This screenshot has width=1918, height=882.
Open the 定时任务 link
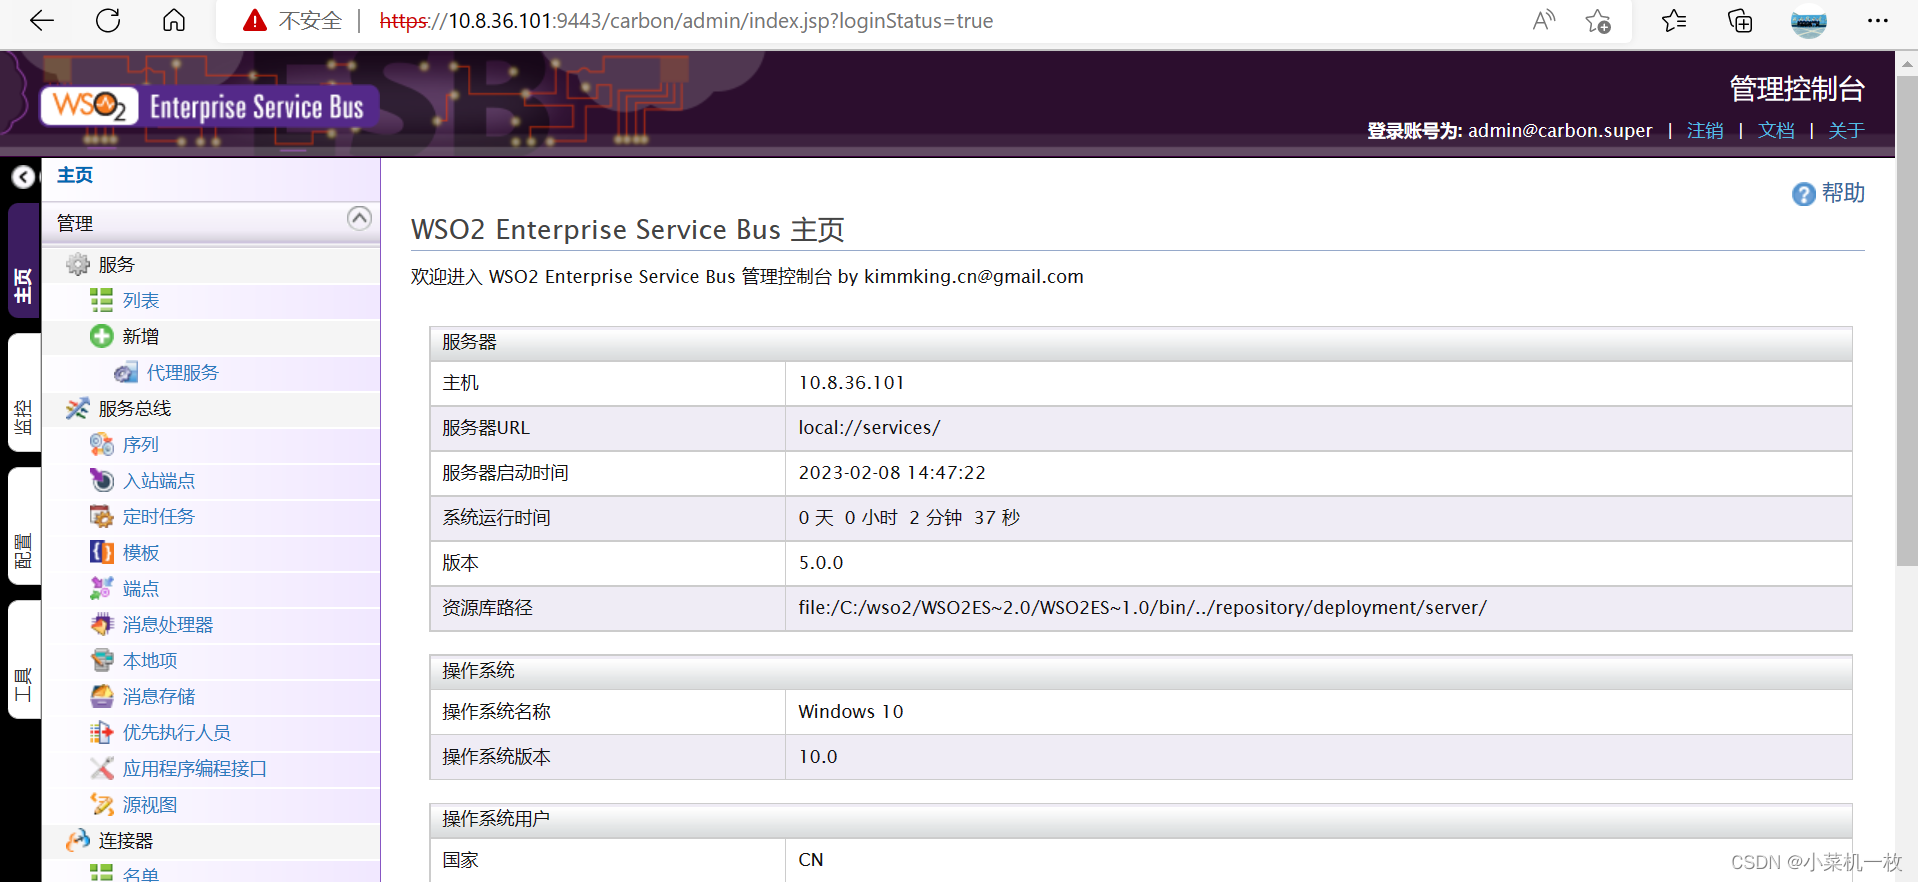point(159,517)
